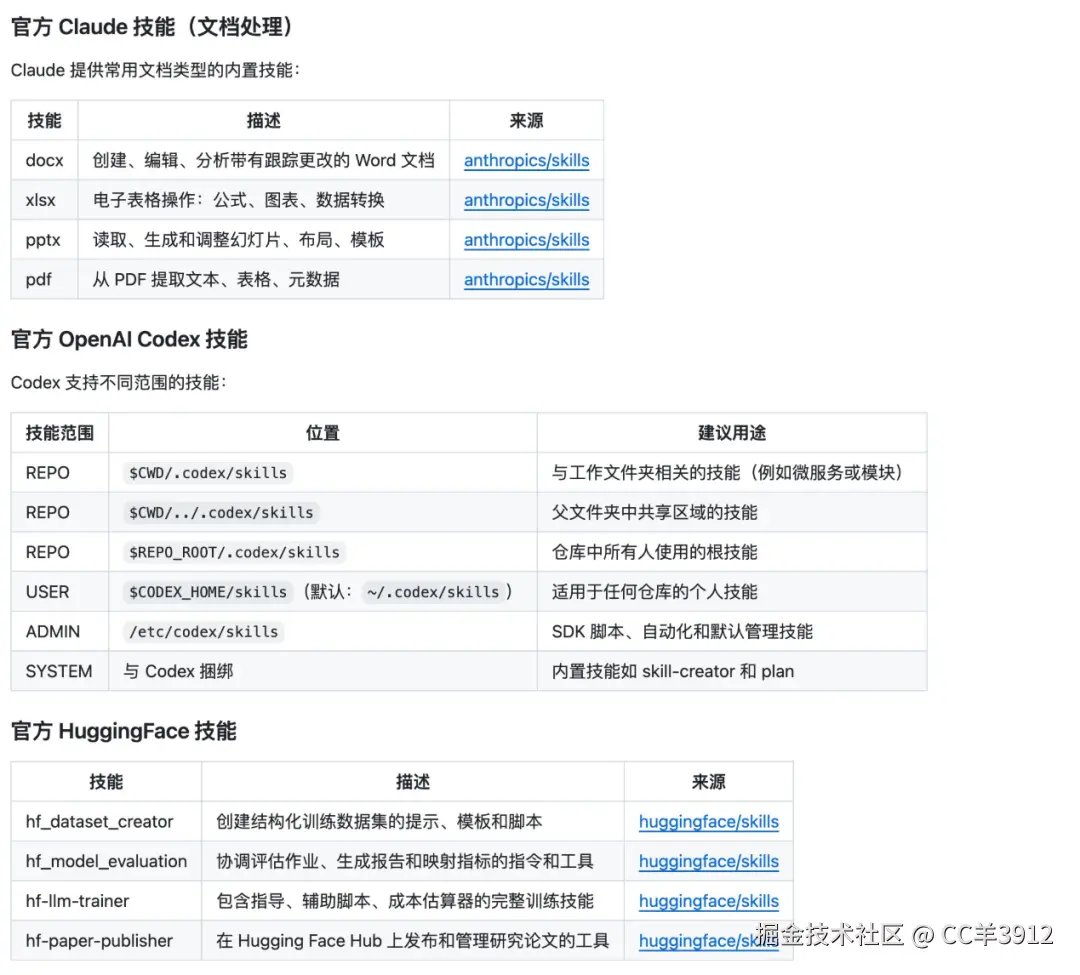This screenshot has height=975, width=1080.
Task: Click the '~/.codex/skills' default path
Action: click(x=433, y=592)
